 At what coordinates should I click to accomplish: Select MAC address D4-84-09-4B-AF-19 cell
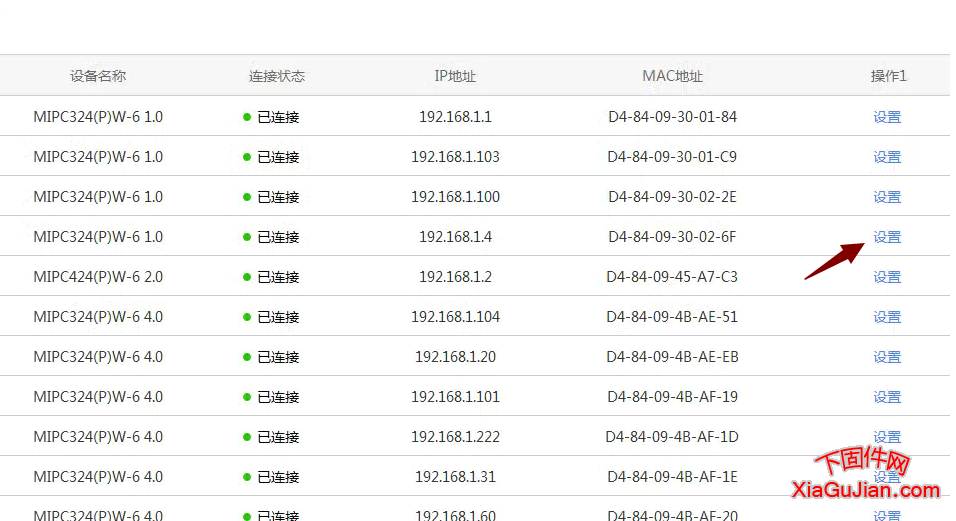(672, 397)
